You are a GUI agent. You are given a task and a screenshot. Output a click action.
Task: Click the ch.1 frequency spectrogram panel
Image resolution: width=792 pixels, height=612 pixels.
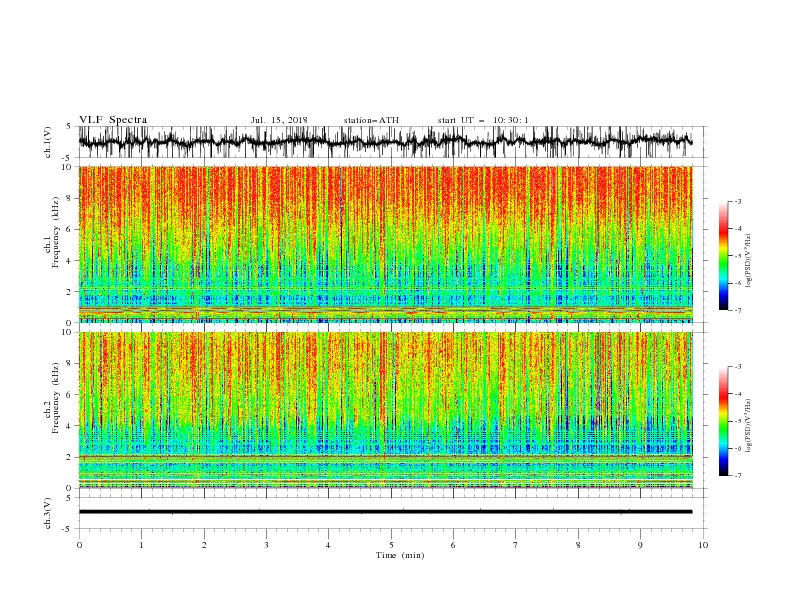click(x=385, y=244)
